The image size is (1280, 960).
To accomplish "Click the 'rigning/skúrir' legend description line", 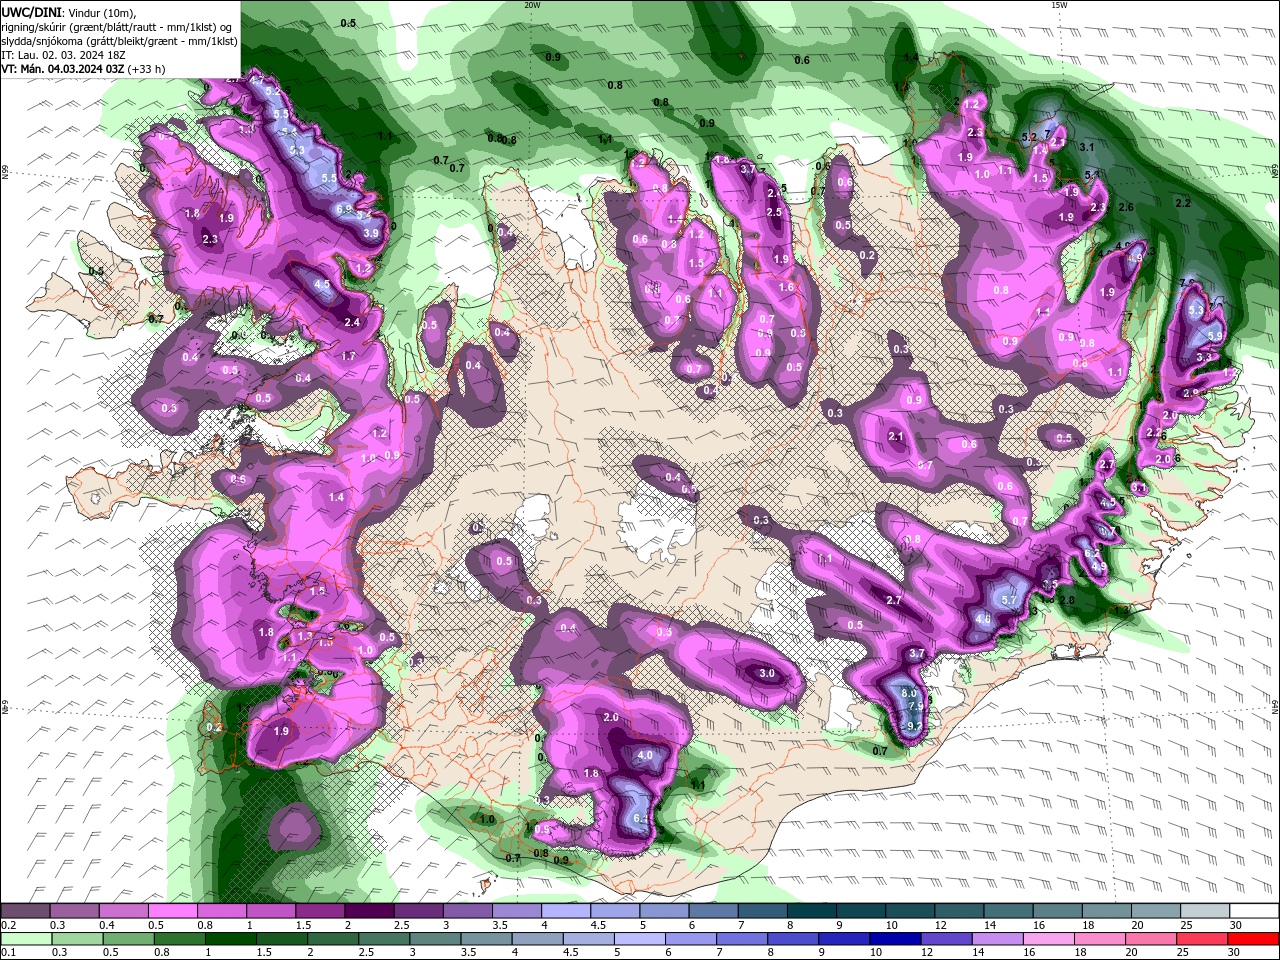I will point(117,27).
